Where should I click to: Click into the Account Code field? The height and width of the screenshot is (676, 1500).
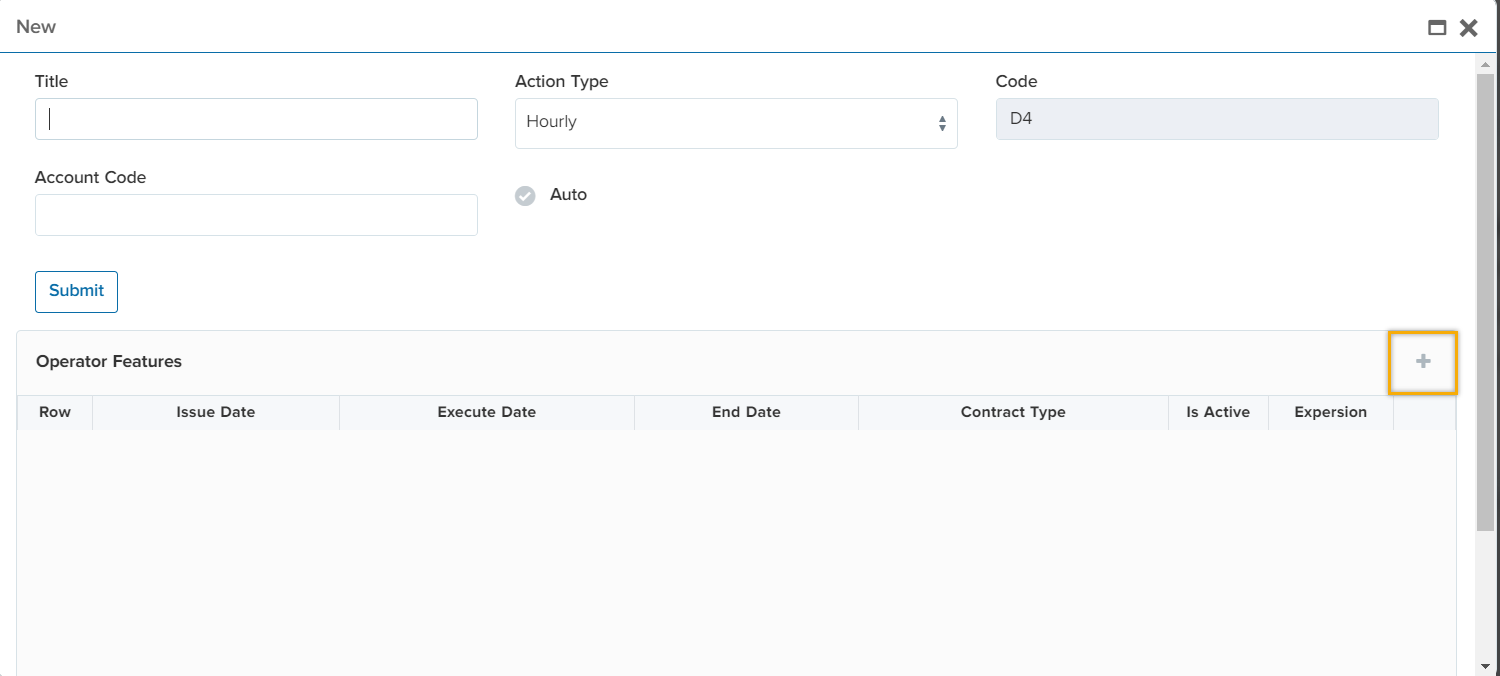256,215
